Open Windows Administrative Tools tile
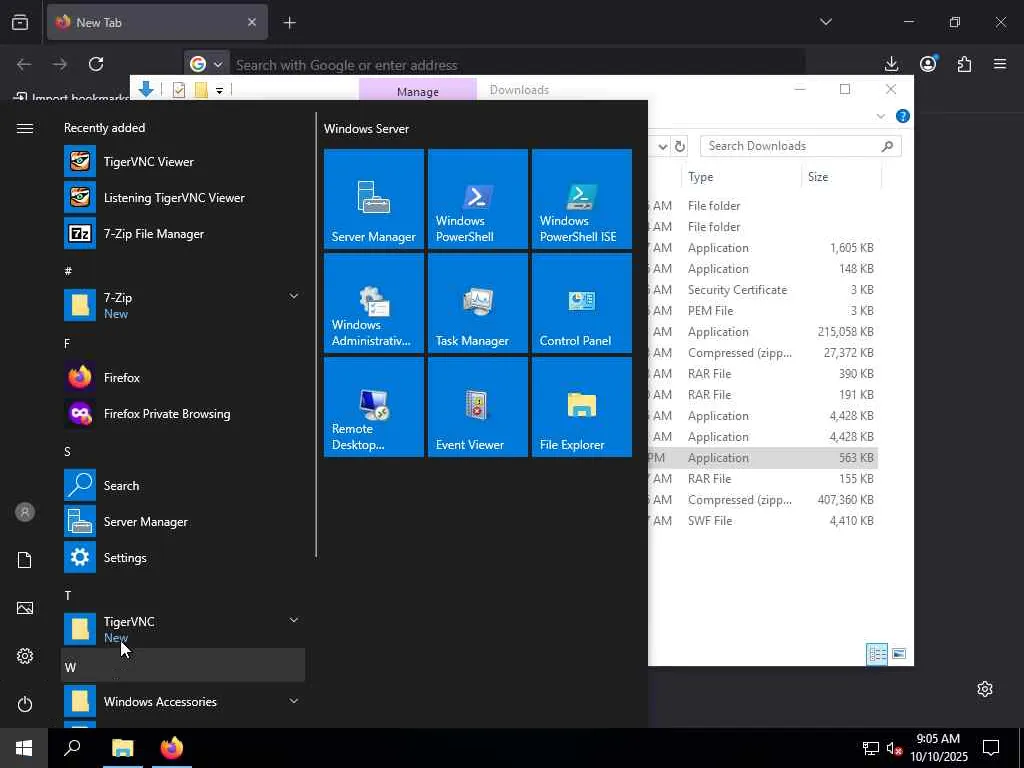Image resolution: width=1024 pixels, height=768 pixels. [x=374, y=302]
